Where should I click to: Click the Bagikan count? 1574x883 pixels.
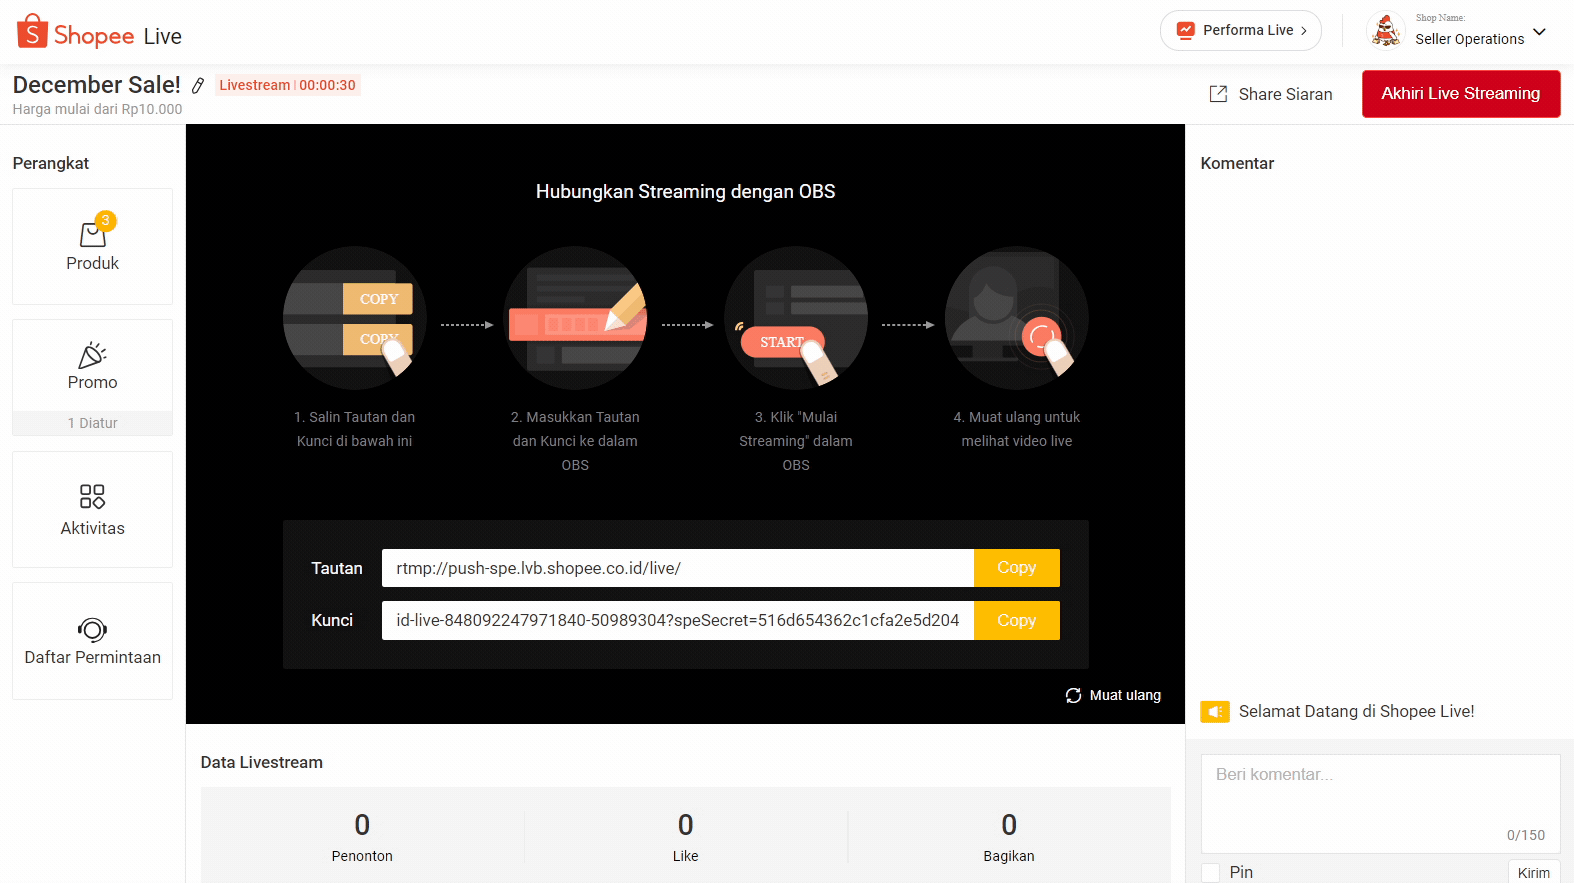point(1009,825)
